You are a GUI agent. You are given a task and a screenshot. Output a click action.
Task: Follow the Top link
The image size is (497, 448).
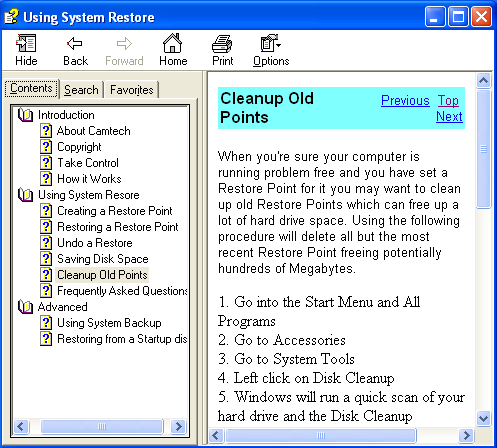tap(448, 100)
